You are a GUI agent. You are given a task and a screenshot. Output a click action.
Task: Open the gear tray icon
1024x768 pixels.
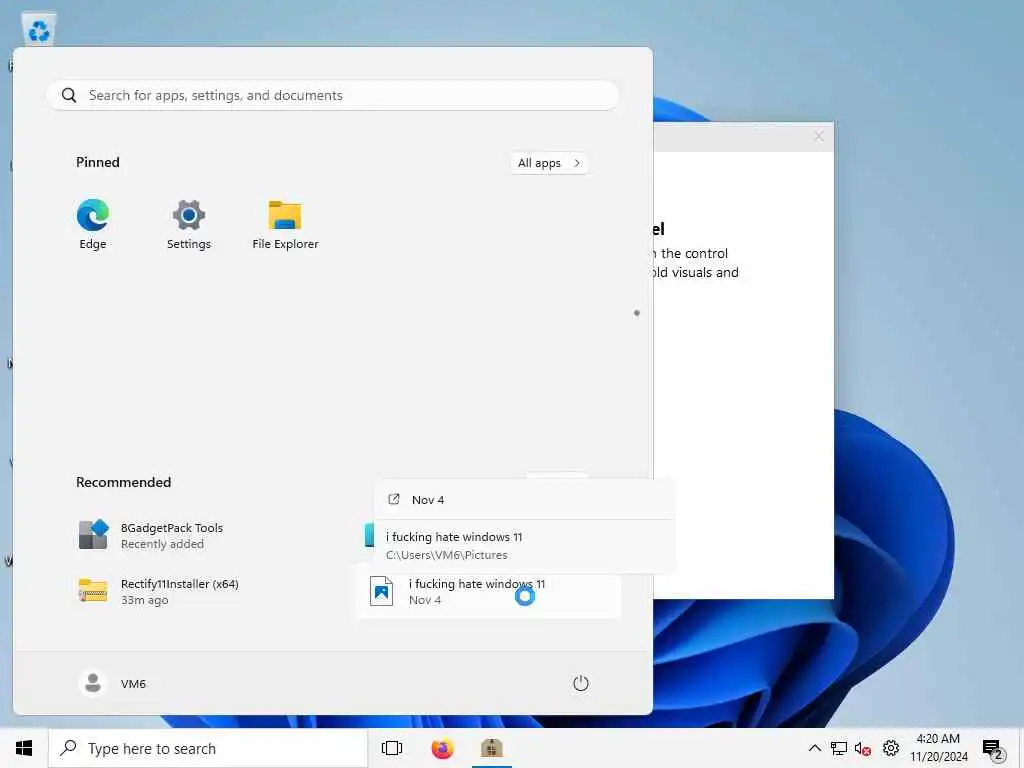click(x=891, y=748)
